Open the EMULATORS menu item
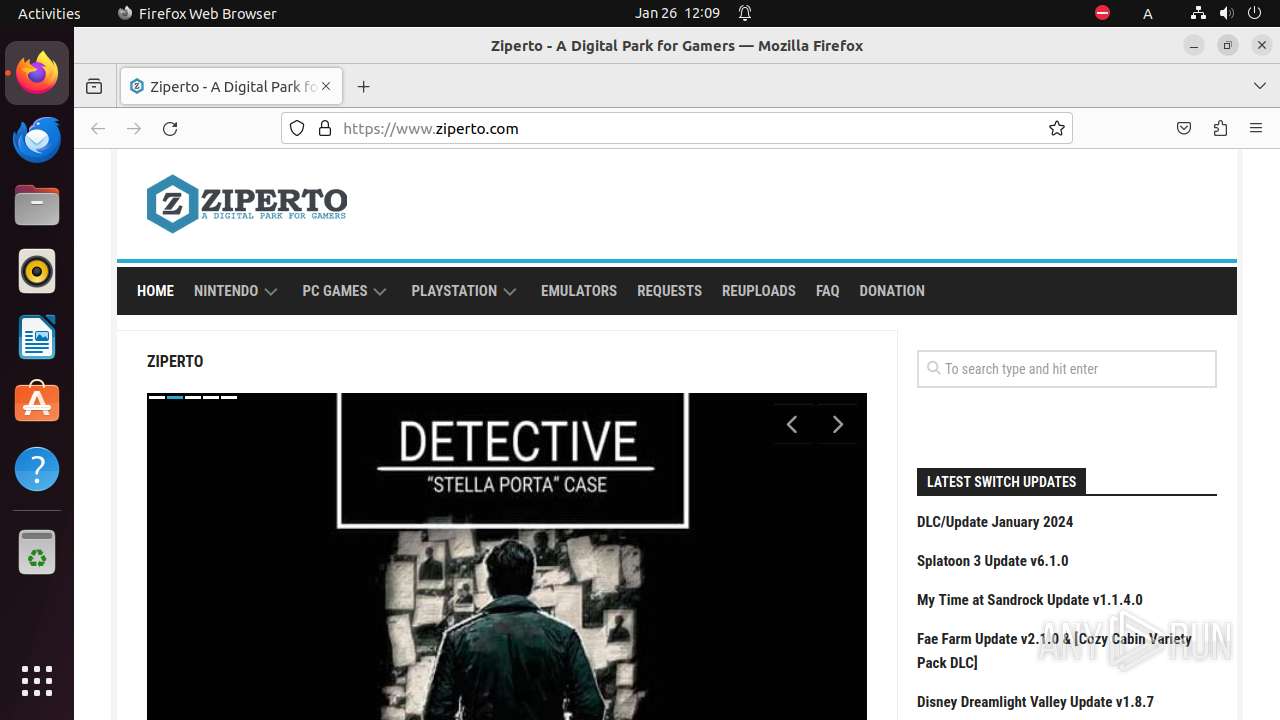 click(x=579, y=291)
